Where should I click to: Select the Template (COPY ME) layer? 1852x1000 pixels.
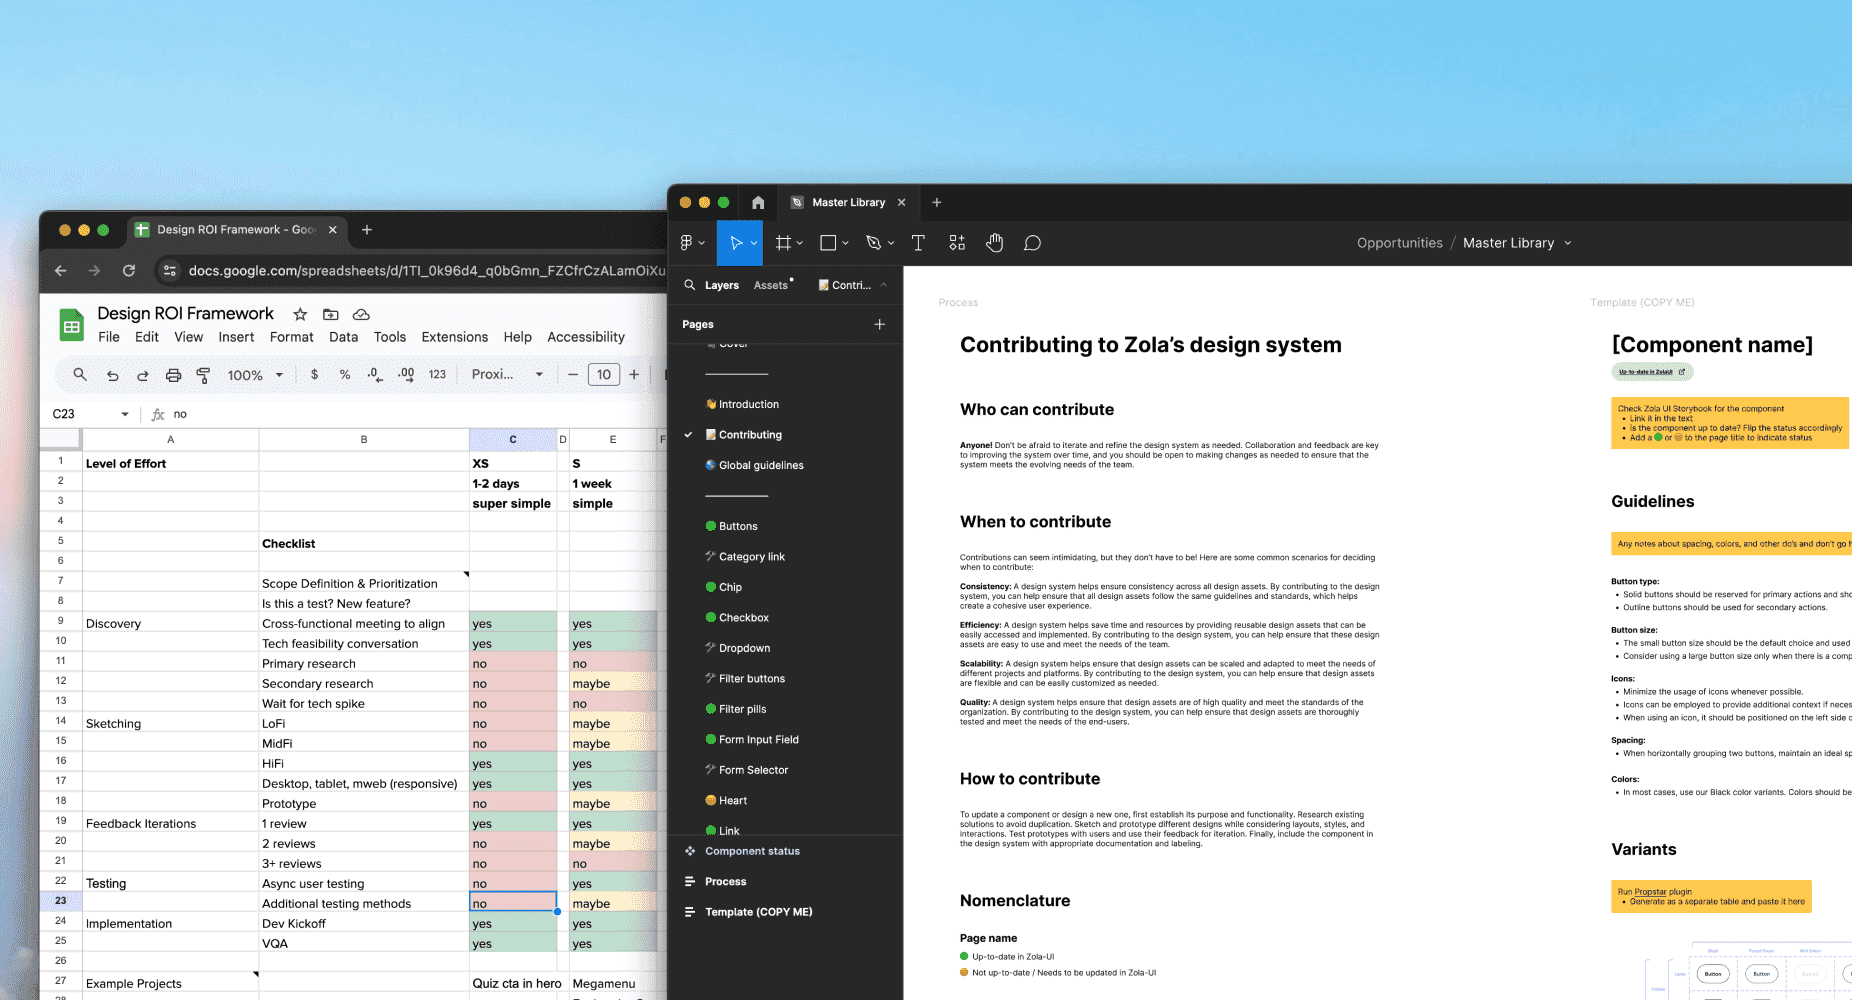(758, 912)
